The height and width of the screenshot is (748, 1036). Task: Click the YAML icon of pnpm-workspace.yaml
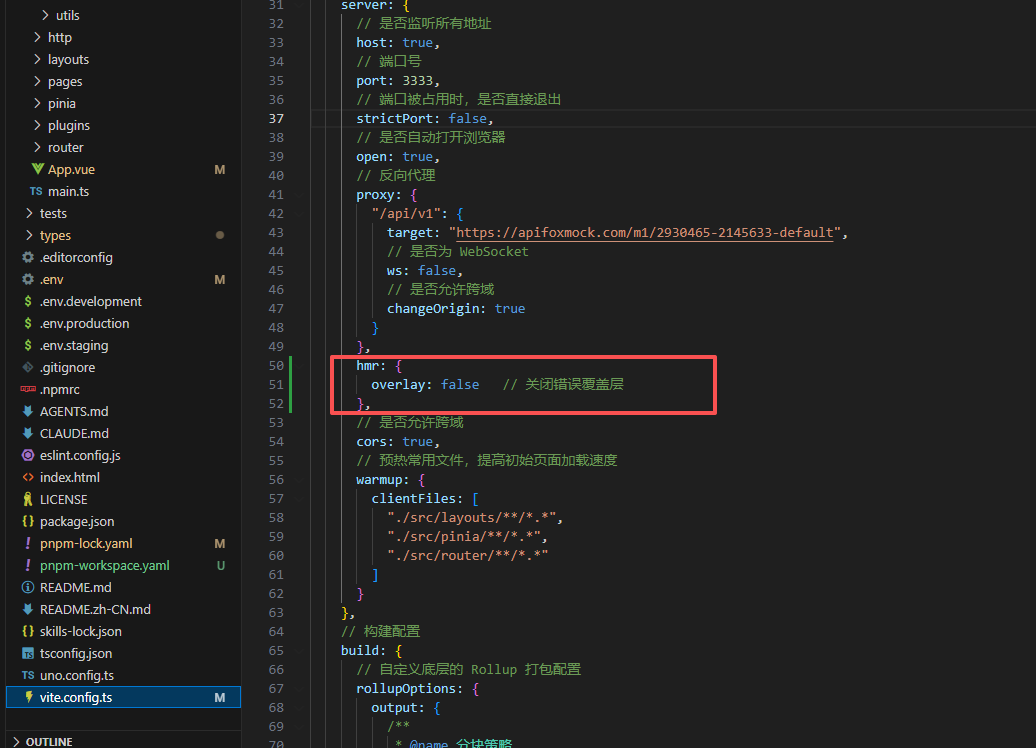pyautogui.click(x=28, y=565)
